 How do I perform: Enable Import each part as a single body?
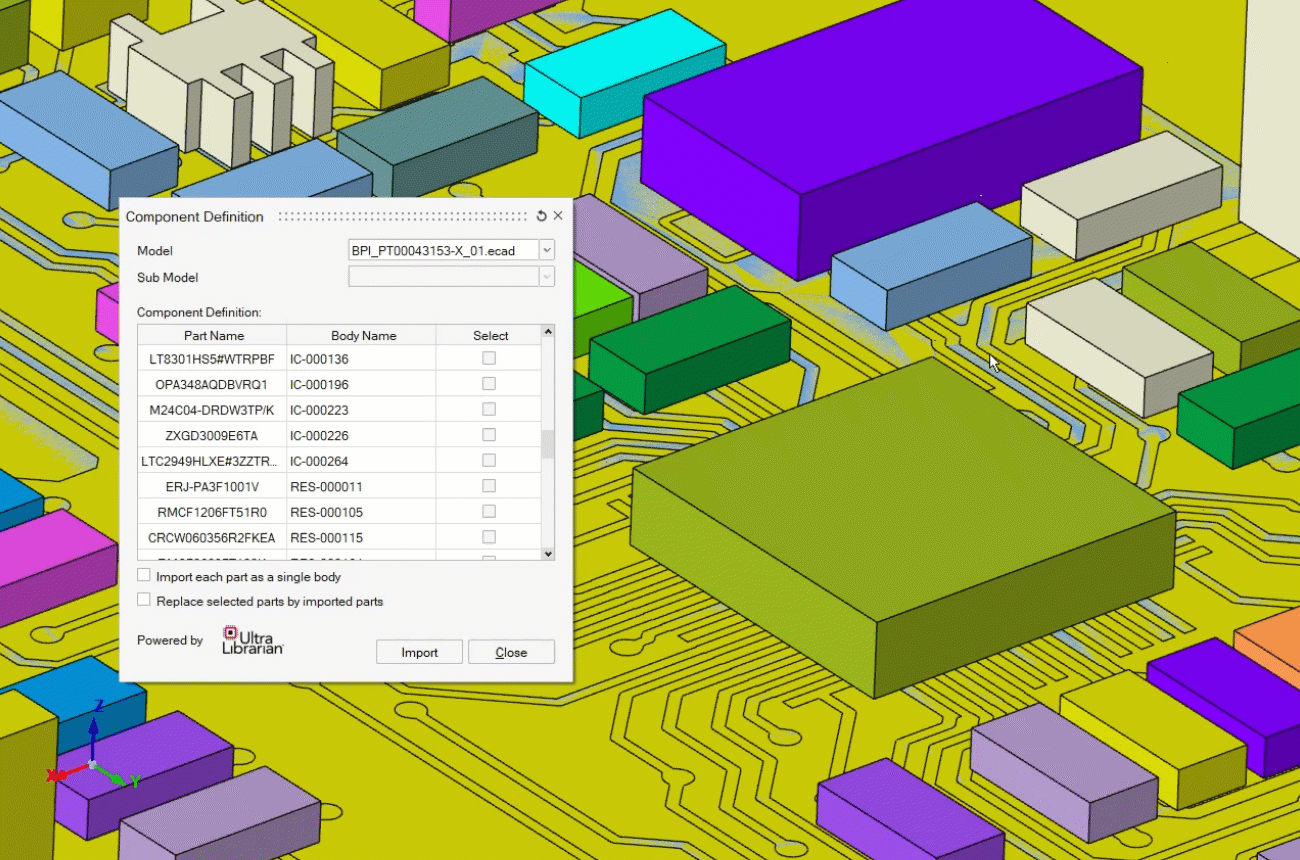pyautogui.click(x=144, y=576)
